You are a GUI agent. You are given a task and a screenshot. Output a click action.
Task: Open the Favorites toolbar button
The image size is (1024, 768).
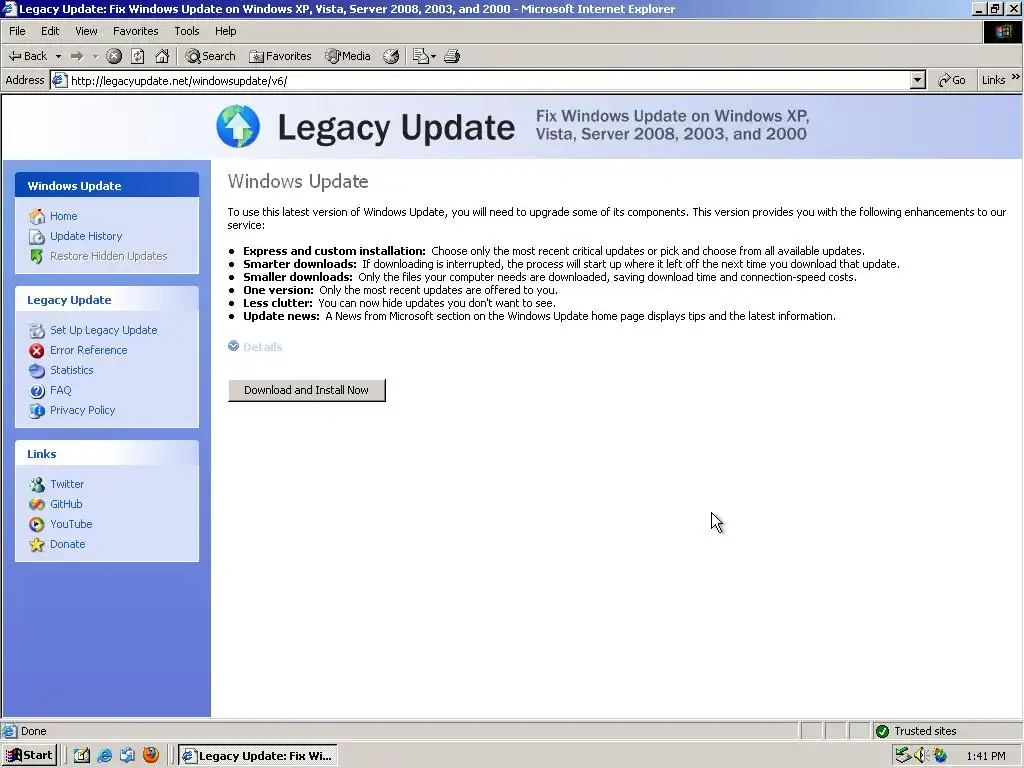[x=280, y=56]
